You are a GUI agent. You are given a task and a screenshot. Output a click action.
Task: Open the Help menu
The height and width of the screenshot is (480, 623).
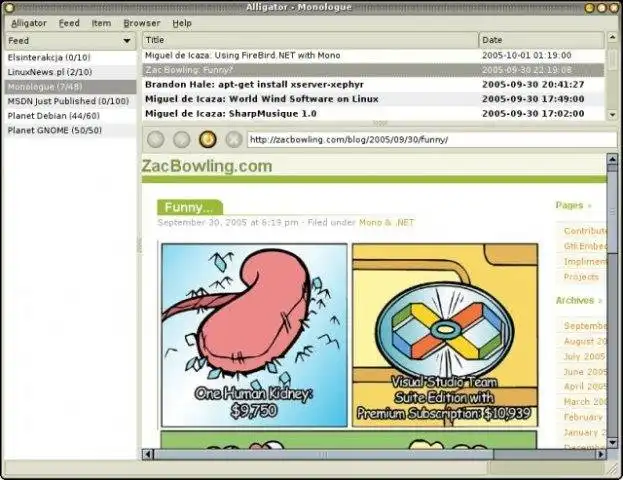[x=182, y=23]
